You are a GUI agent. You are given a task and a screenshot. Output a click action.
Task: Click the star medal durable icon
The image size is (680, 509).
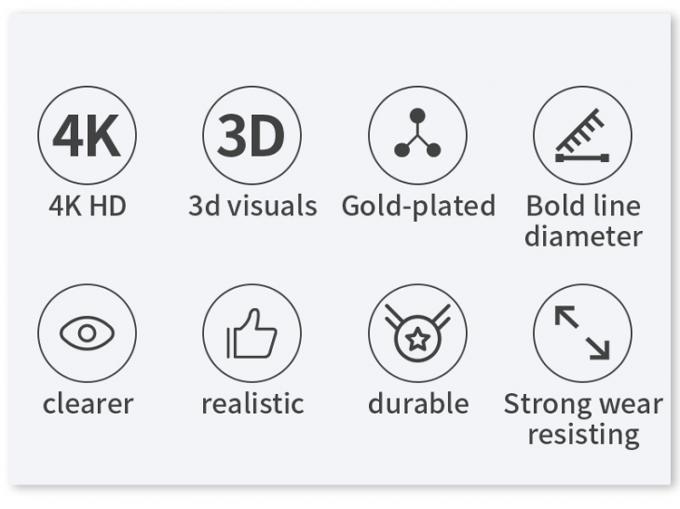pos(417,333)
